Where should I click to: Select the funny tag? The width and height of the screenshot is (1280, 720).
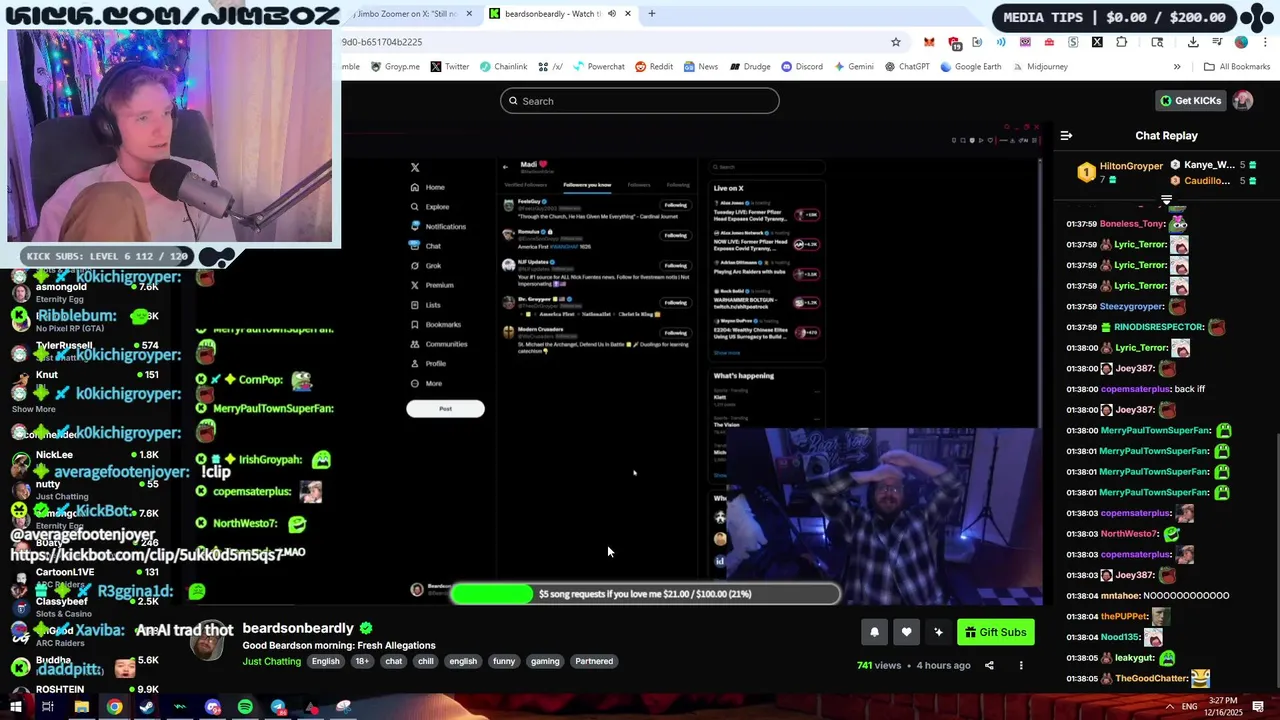(x=504, y=661)
